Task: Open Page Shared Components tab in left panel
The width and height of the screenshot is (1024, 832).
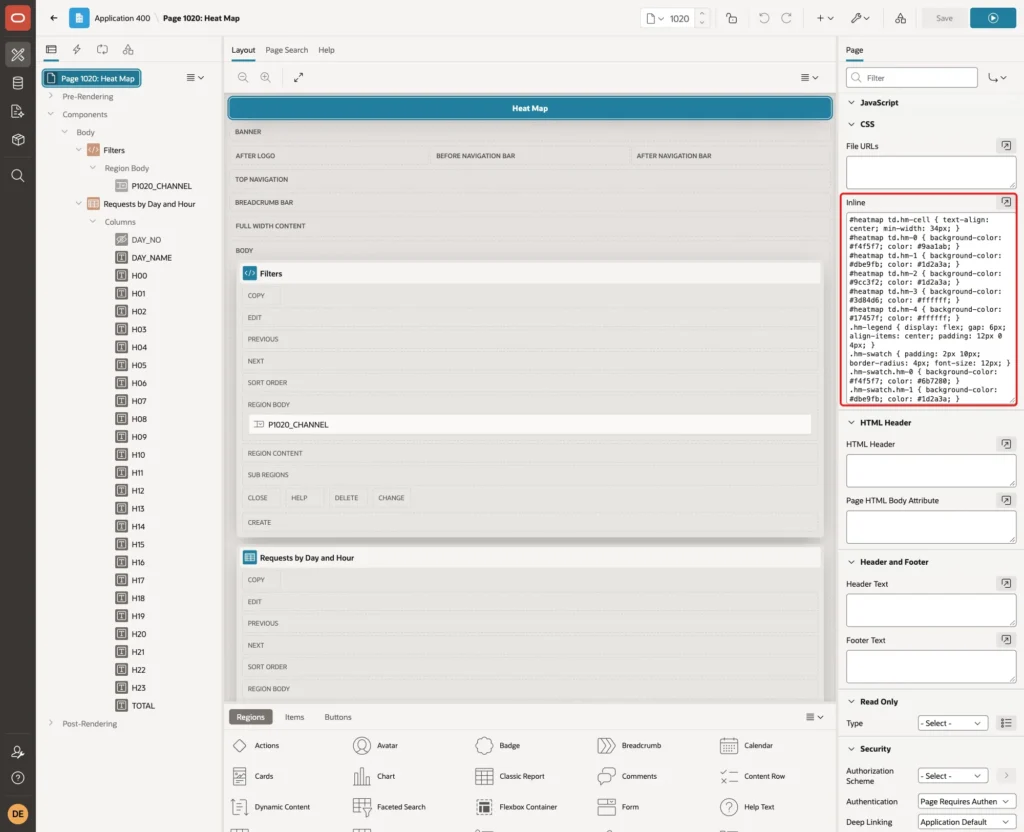Action: (128, 50)
